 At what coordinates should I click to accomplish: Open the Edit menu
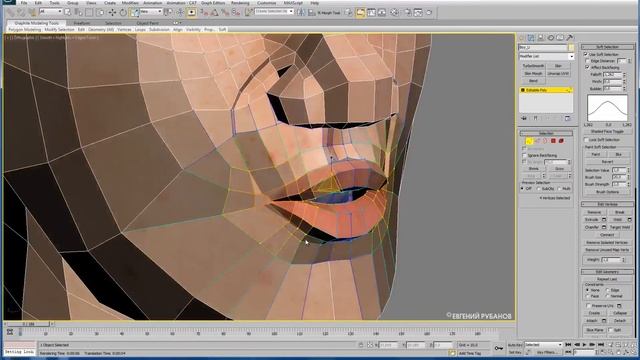(38, 3)
